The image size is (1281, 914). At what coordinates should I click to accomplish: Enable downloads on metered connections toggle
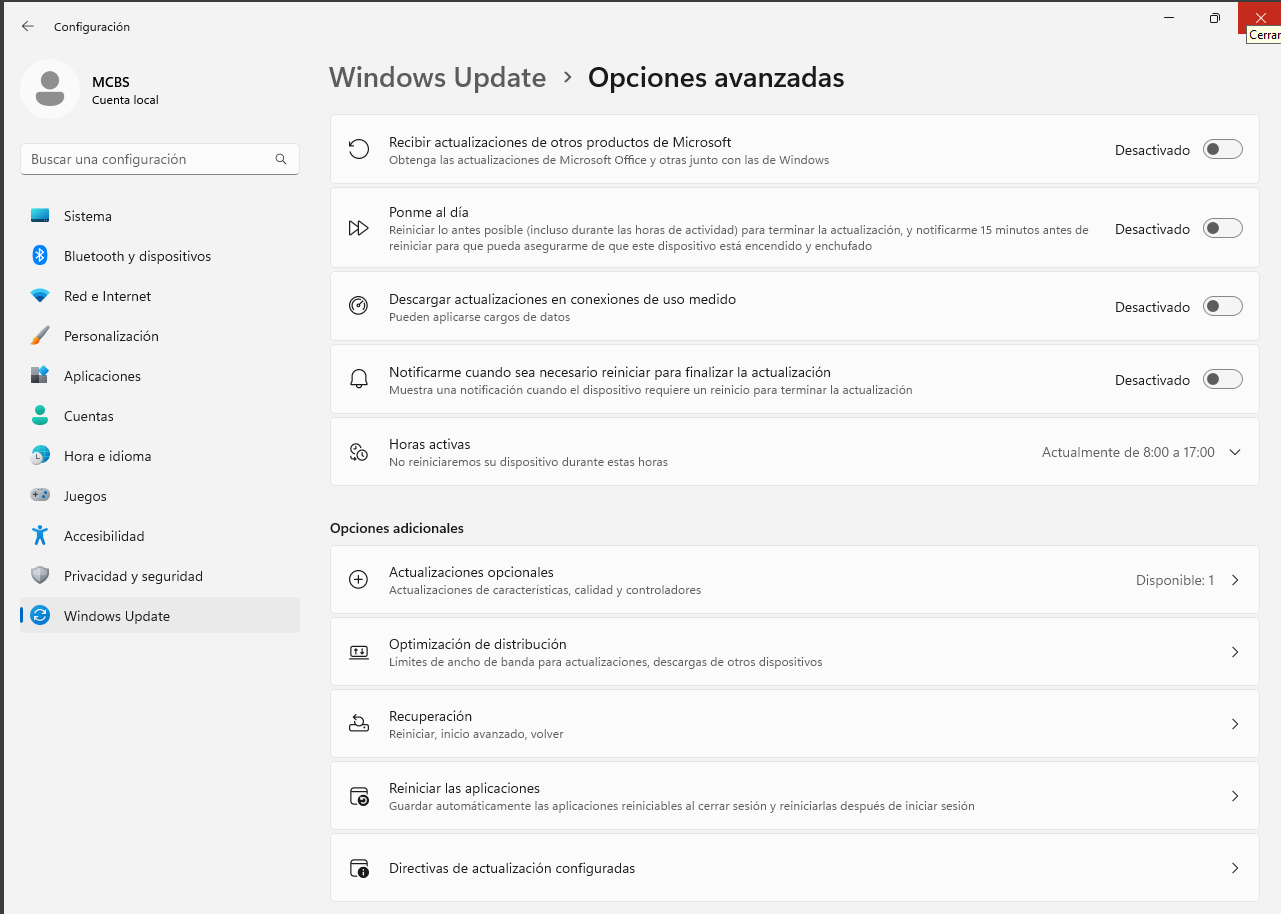1222,306
